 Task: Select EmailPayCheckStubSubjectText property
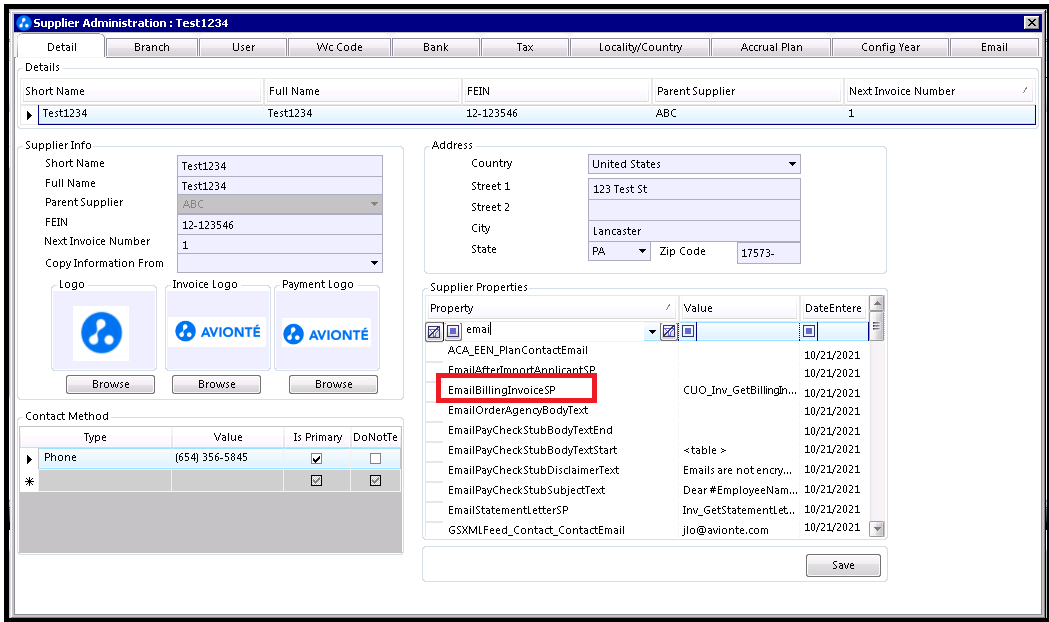pos(527,490)
